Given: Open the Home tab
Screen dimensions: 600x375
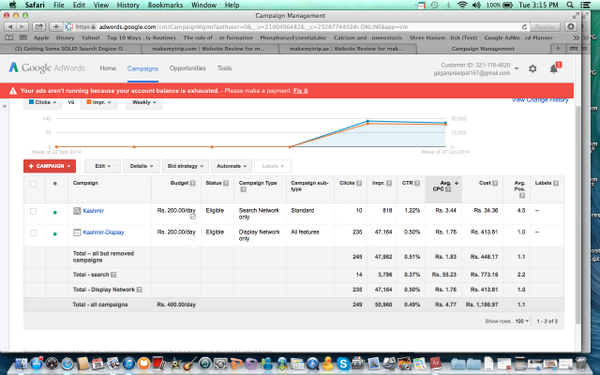Looking at the screenshot, I should click(x=108, y=68).
